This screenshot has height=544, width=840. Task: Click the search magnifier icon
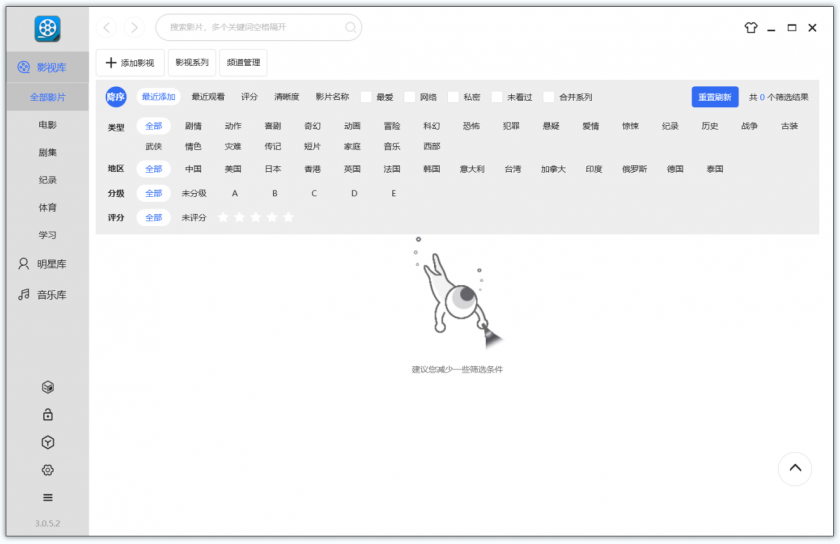coord(350,28)
